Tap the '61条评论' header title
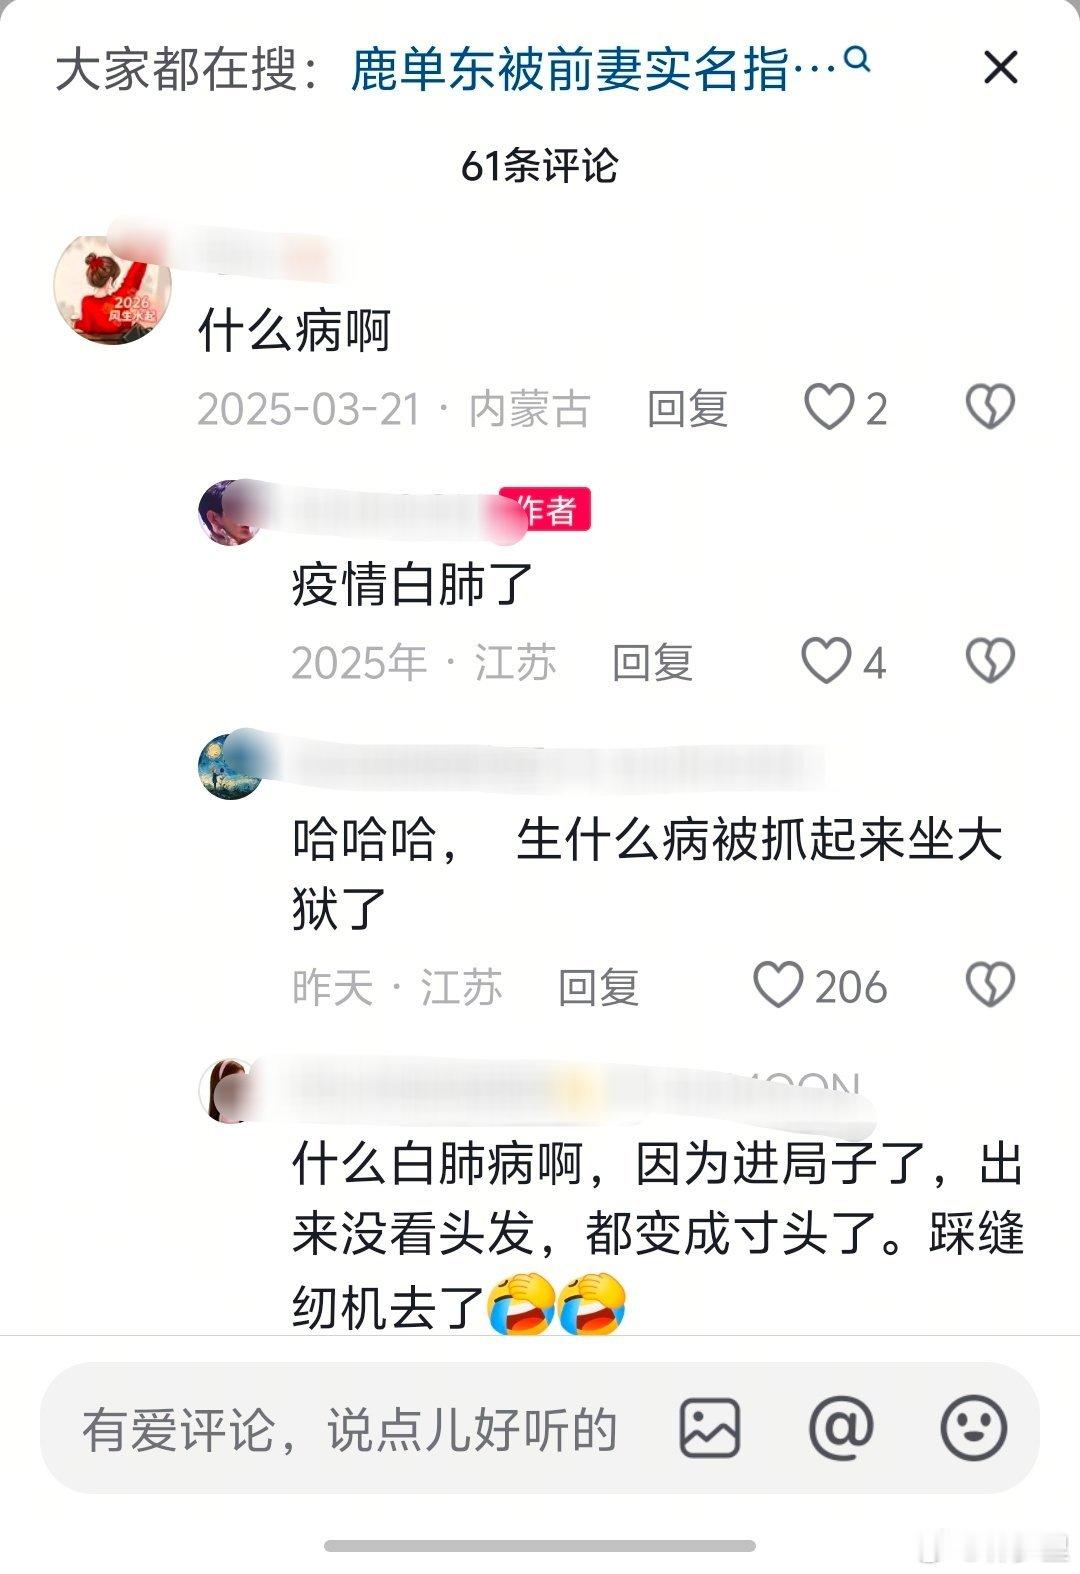The height and width of the screenshot is (1574, 1080). coord(539,165)
